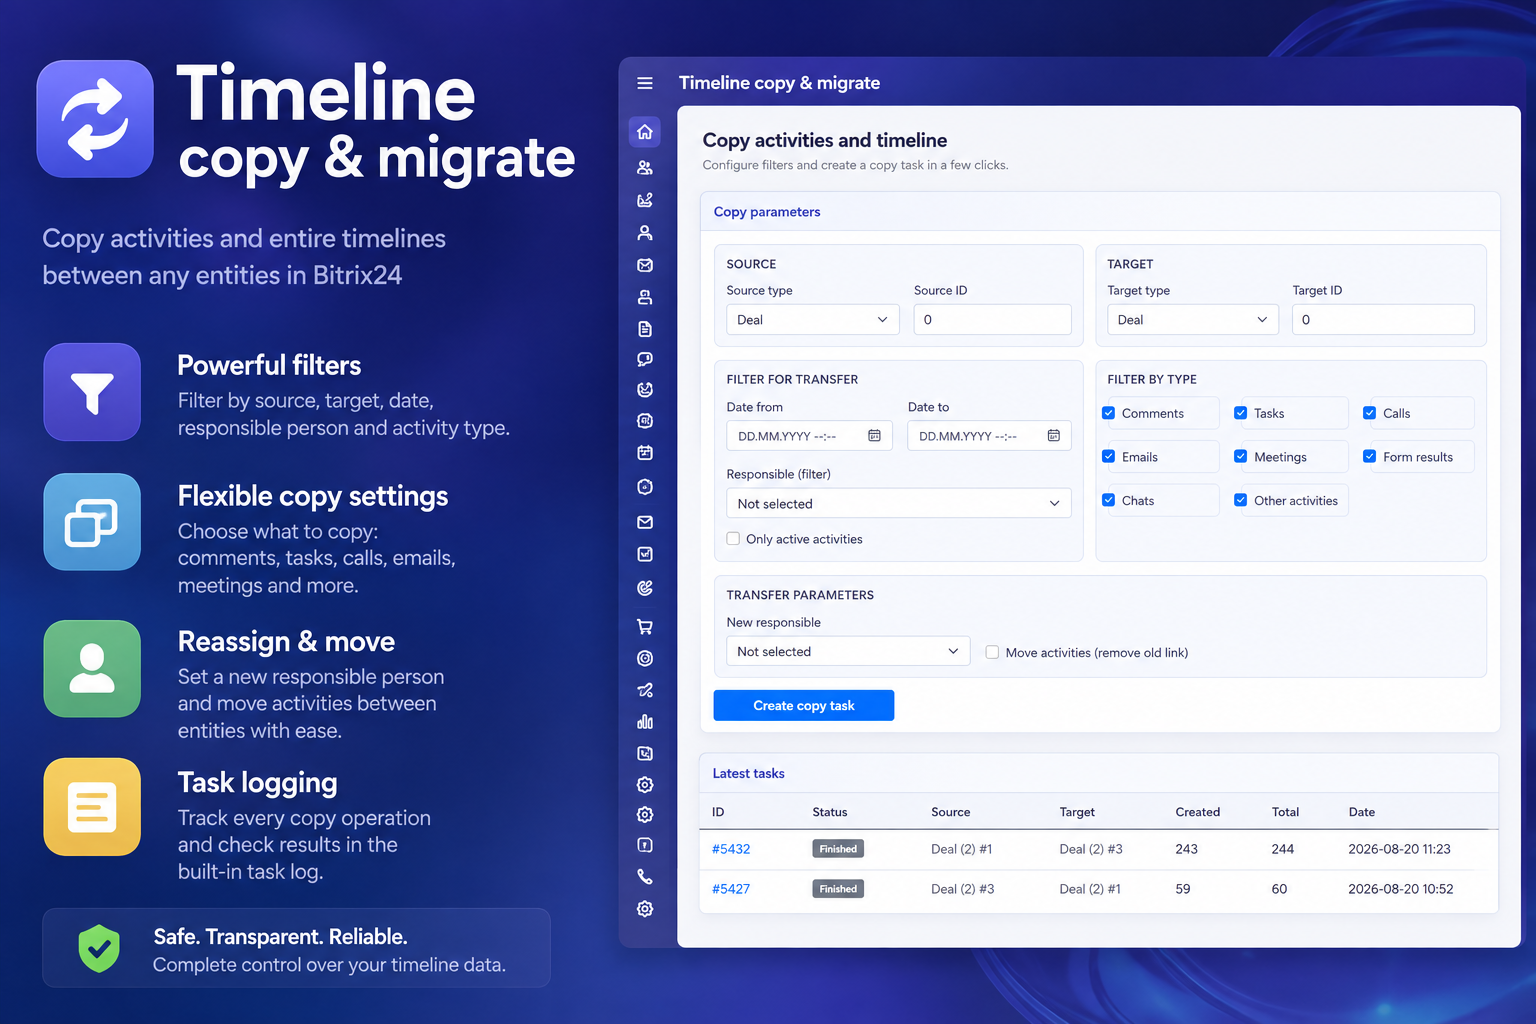Open the concentric target icon in sidebar
The height and width of the screenshot is (1024, 1536).
coord(645,658)
